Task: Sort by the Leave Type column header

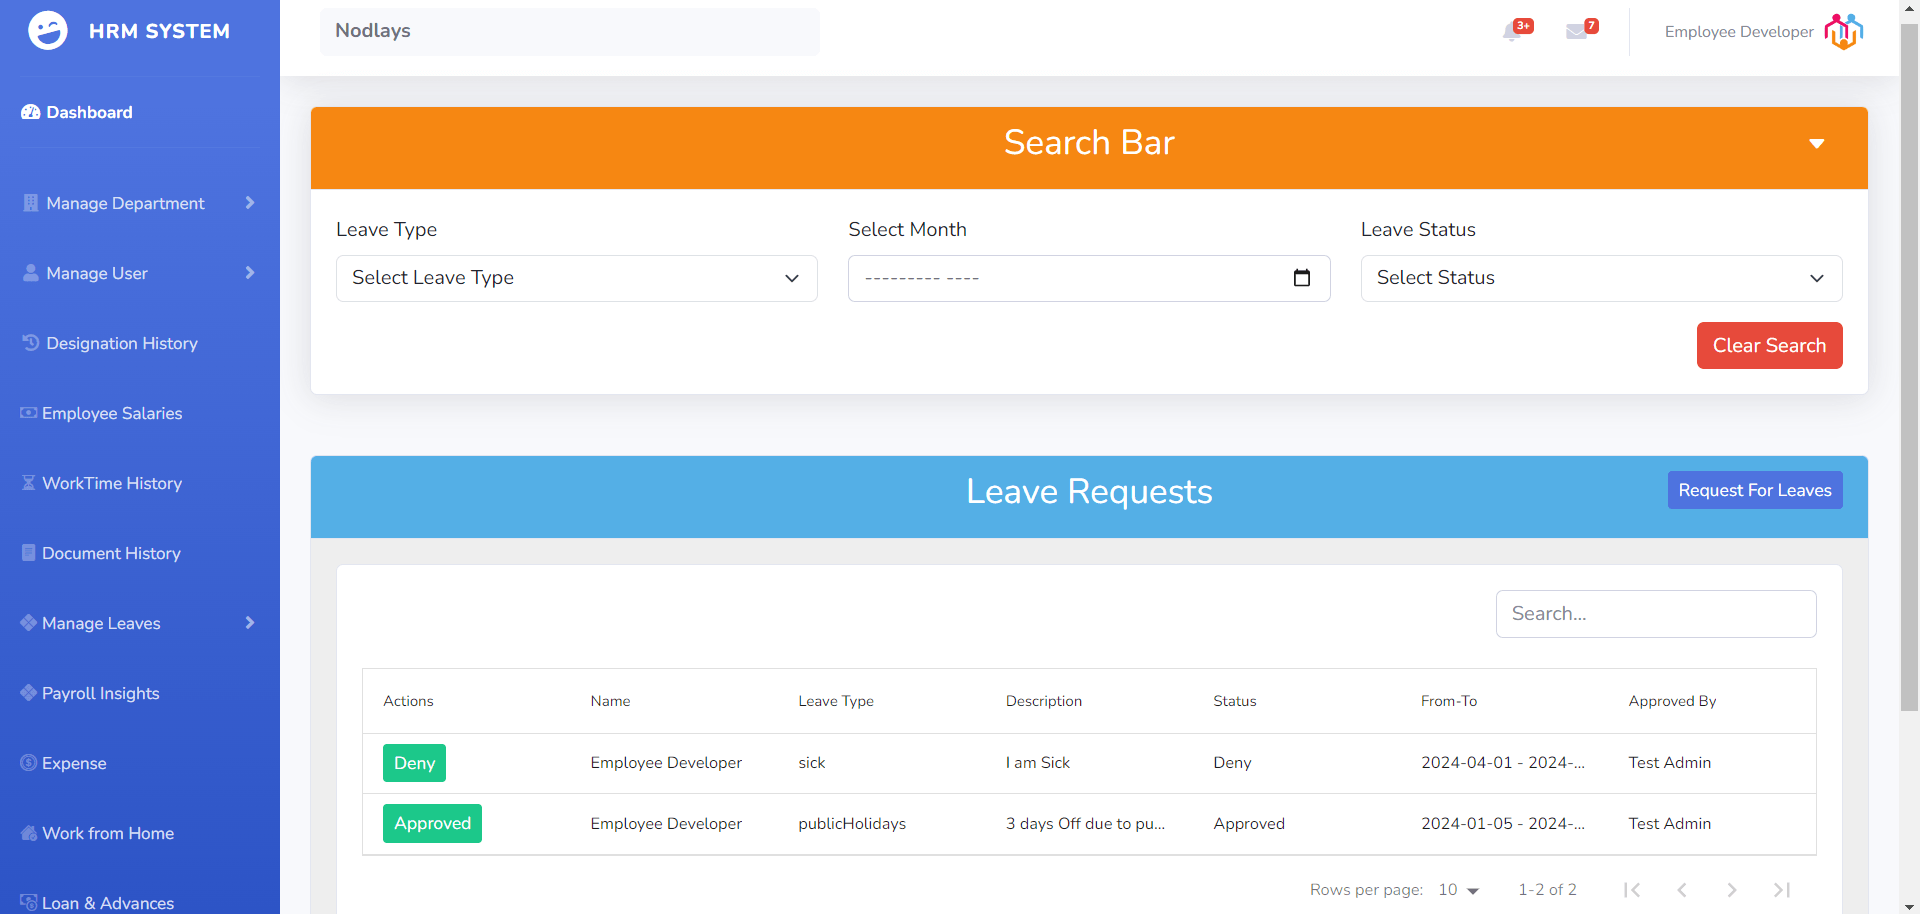Action: click(836, 701)
